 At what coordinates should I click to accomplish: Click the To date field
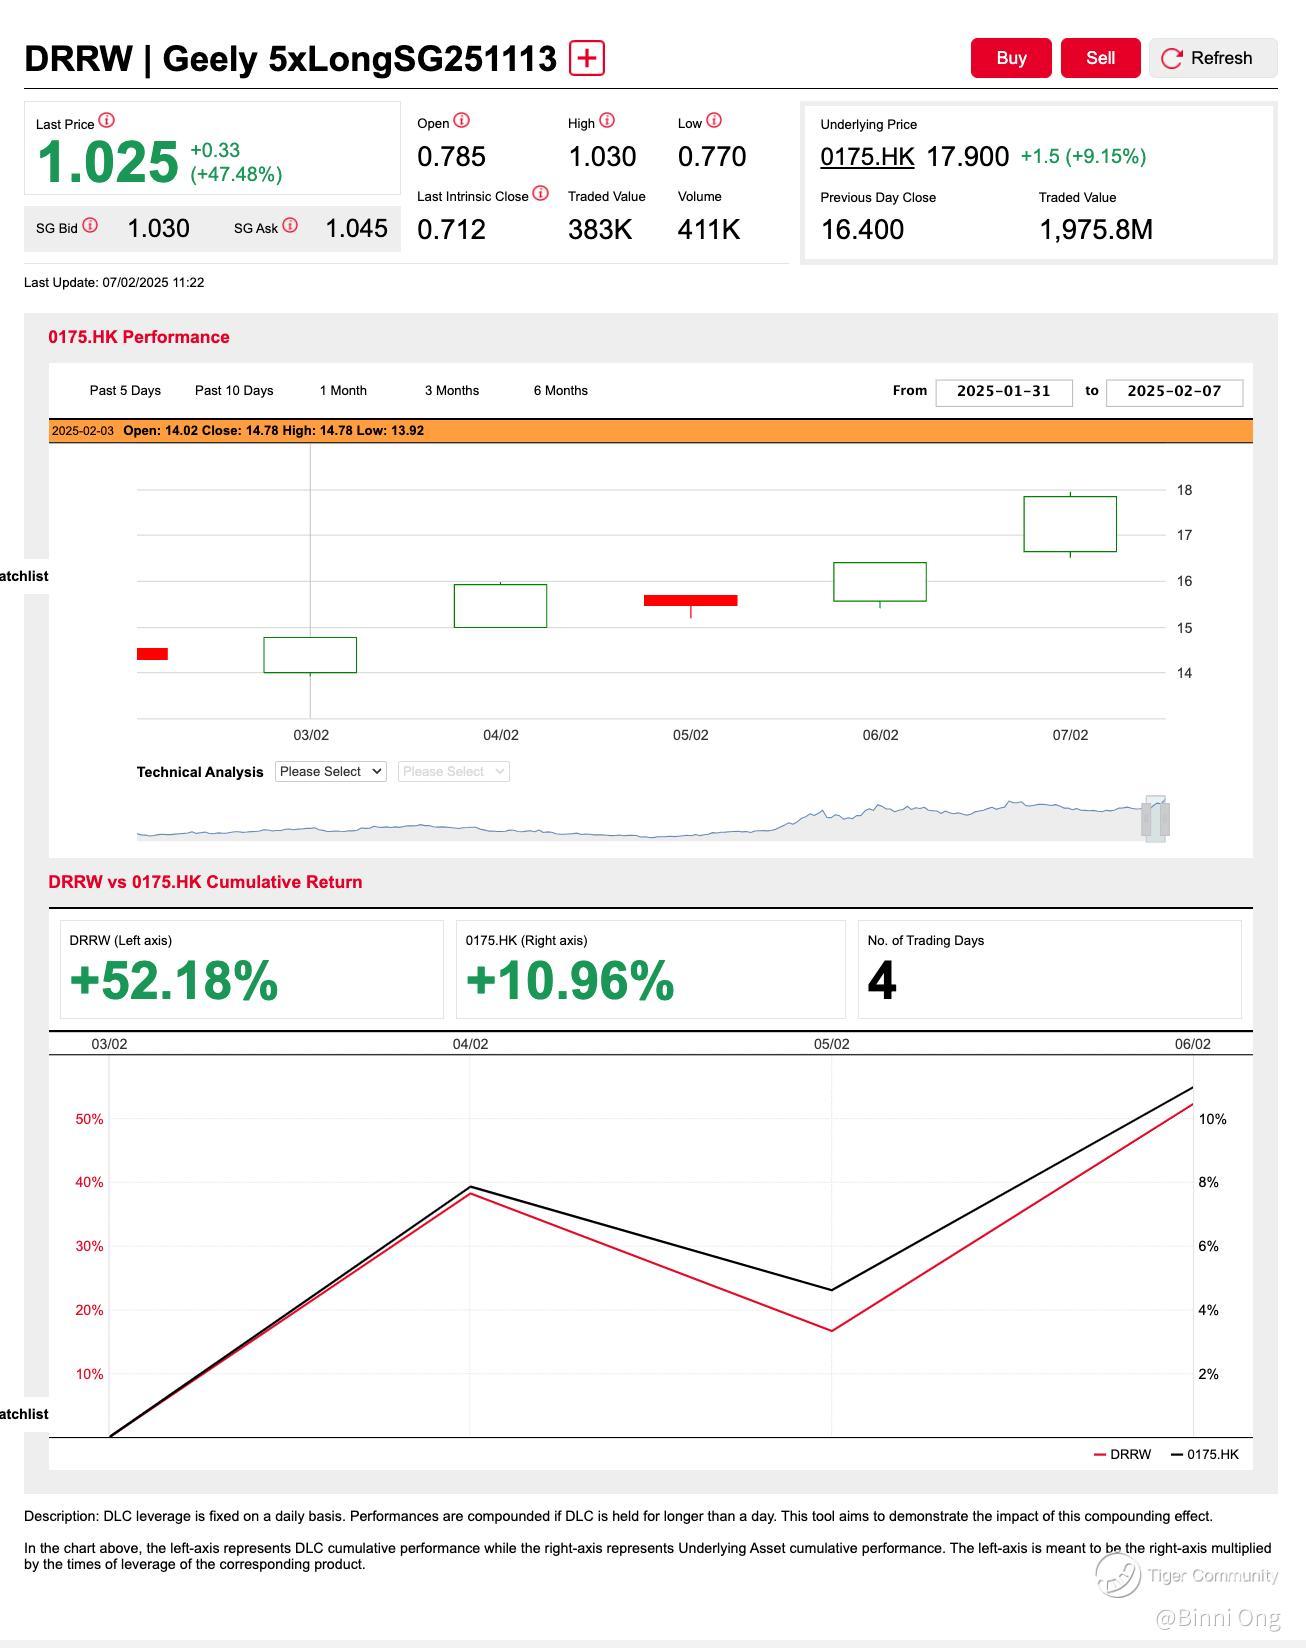1175,392
